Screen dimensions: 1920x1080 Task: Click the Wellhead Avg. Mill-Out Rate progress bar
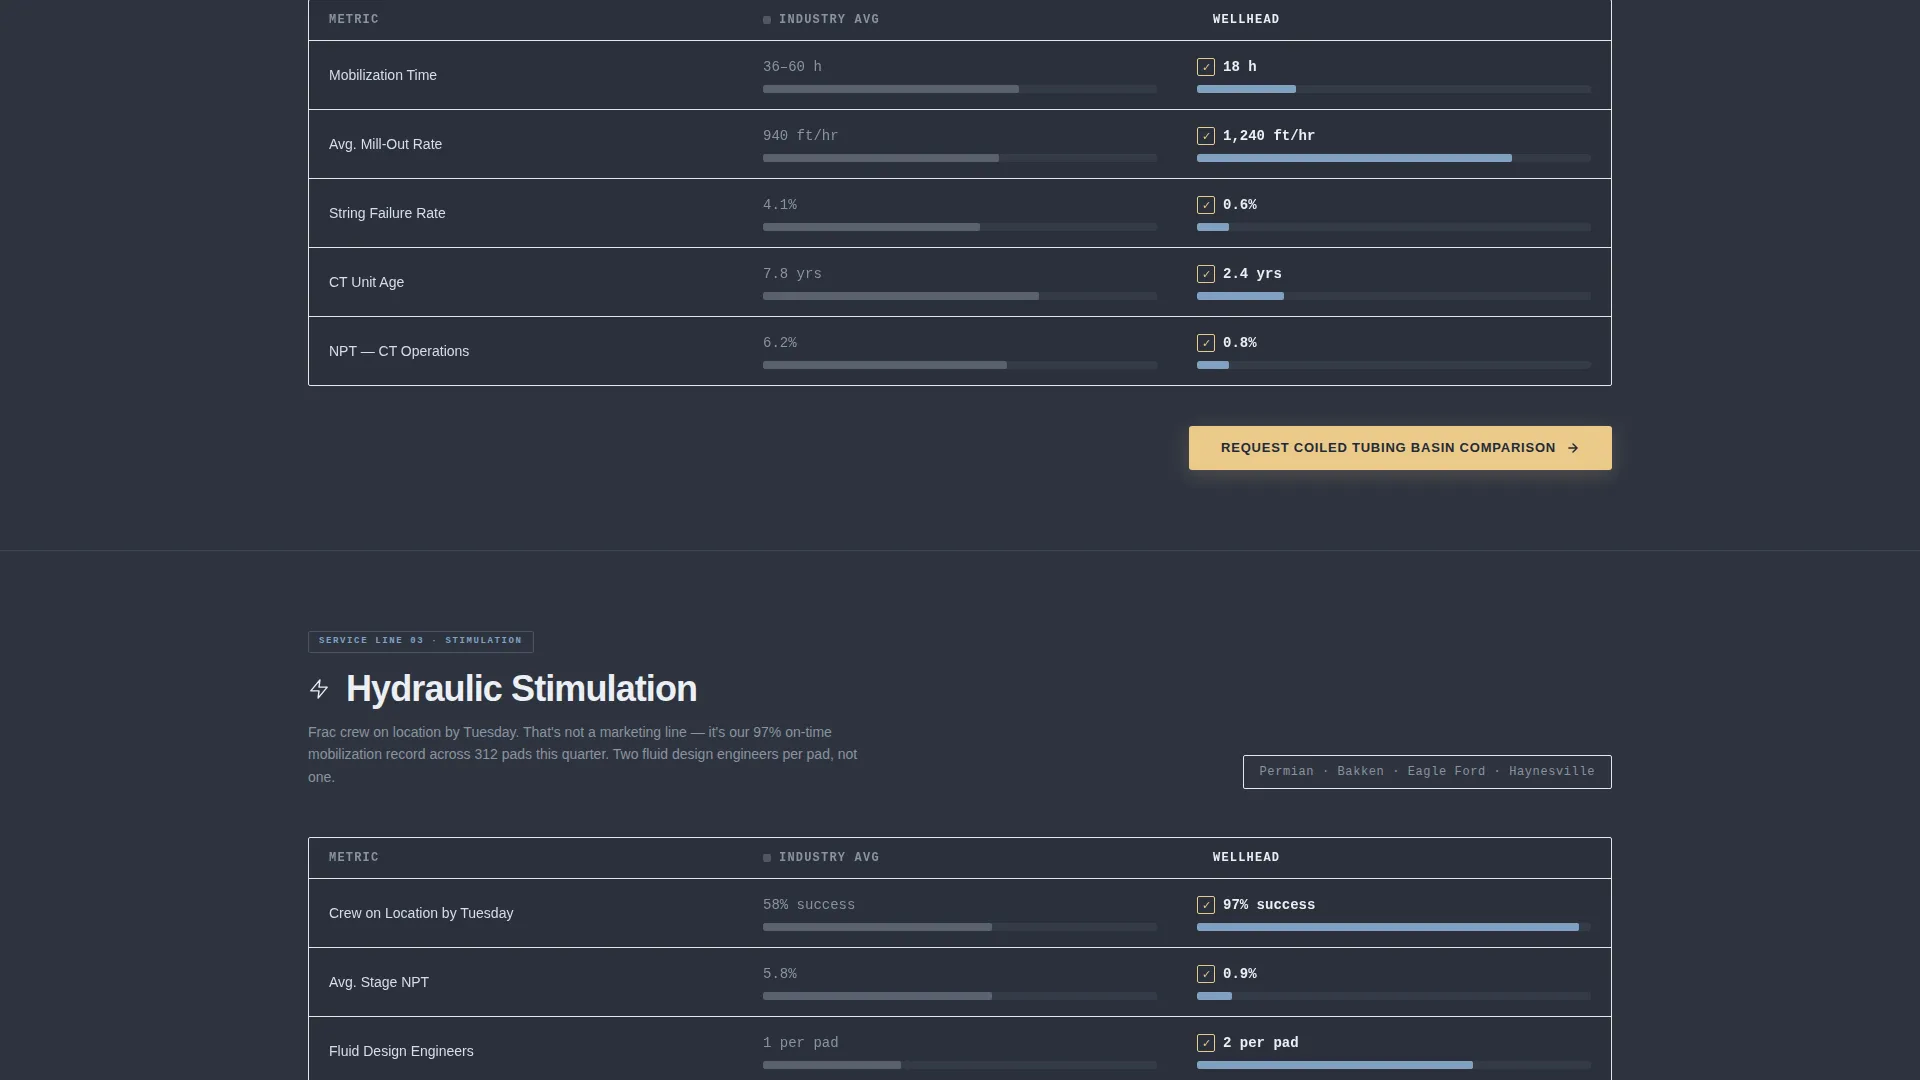coord(1394,158)
